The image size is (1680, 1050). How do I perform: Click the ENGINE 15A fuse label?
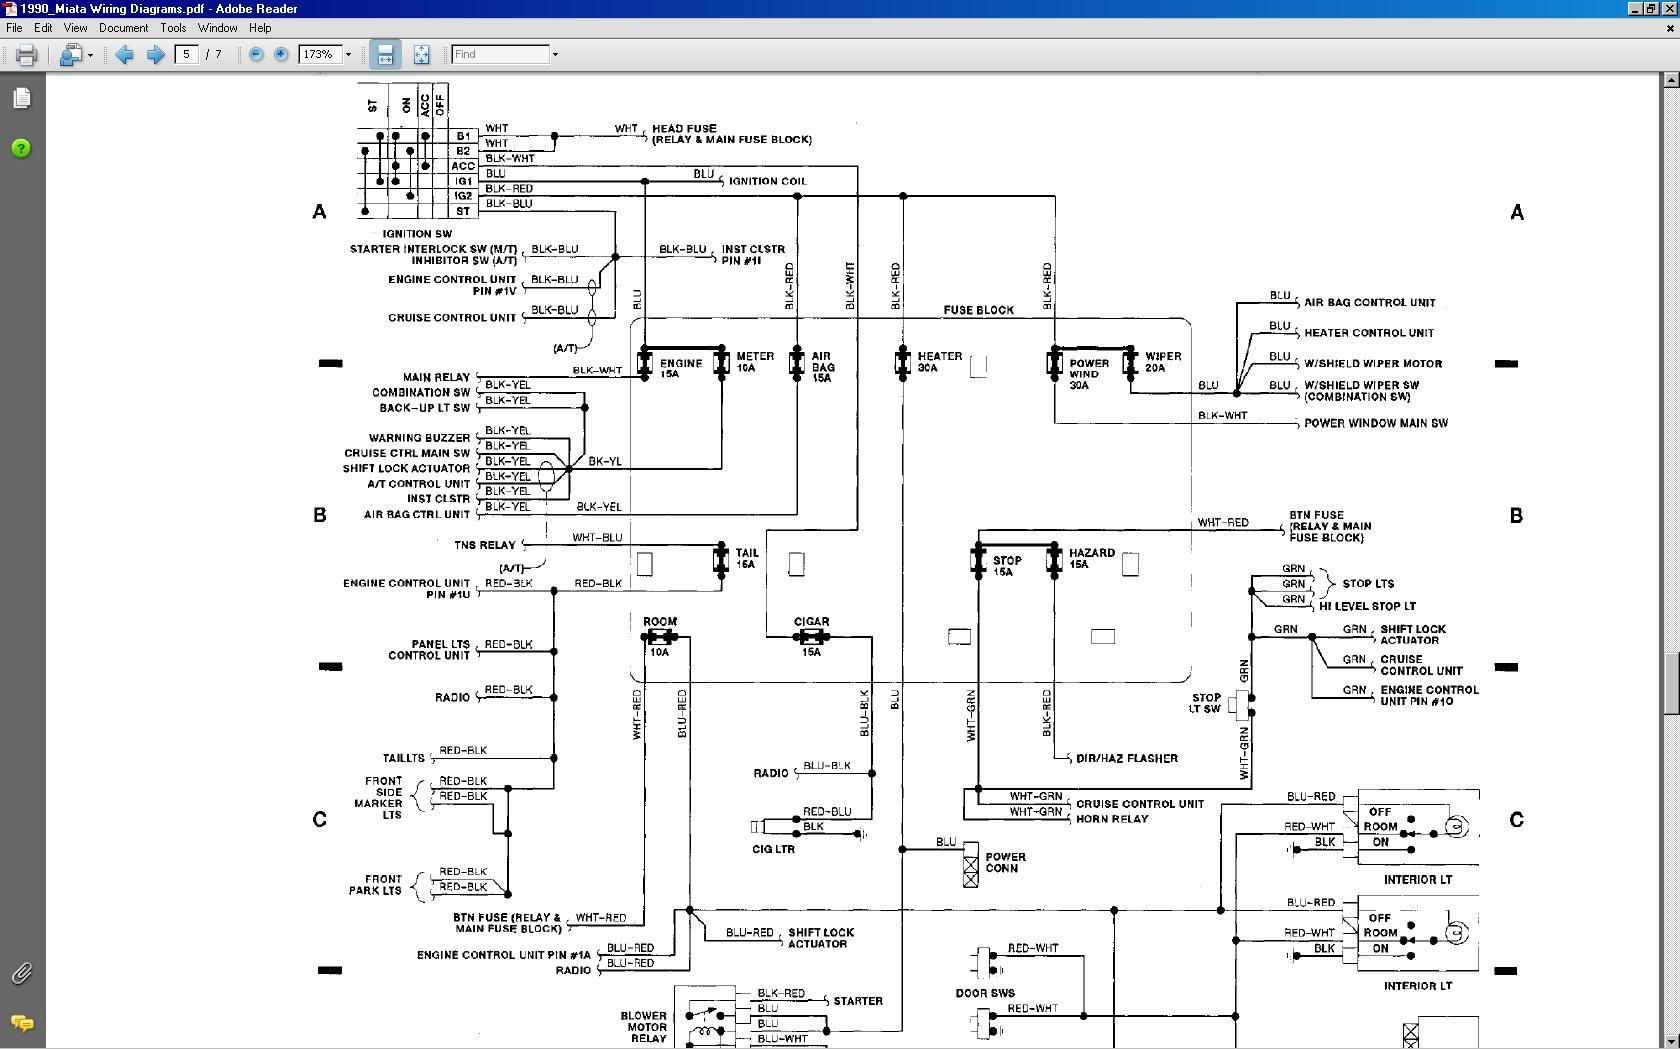coord(680,368)
